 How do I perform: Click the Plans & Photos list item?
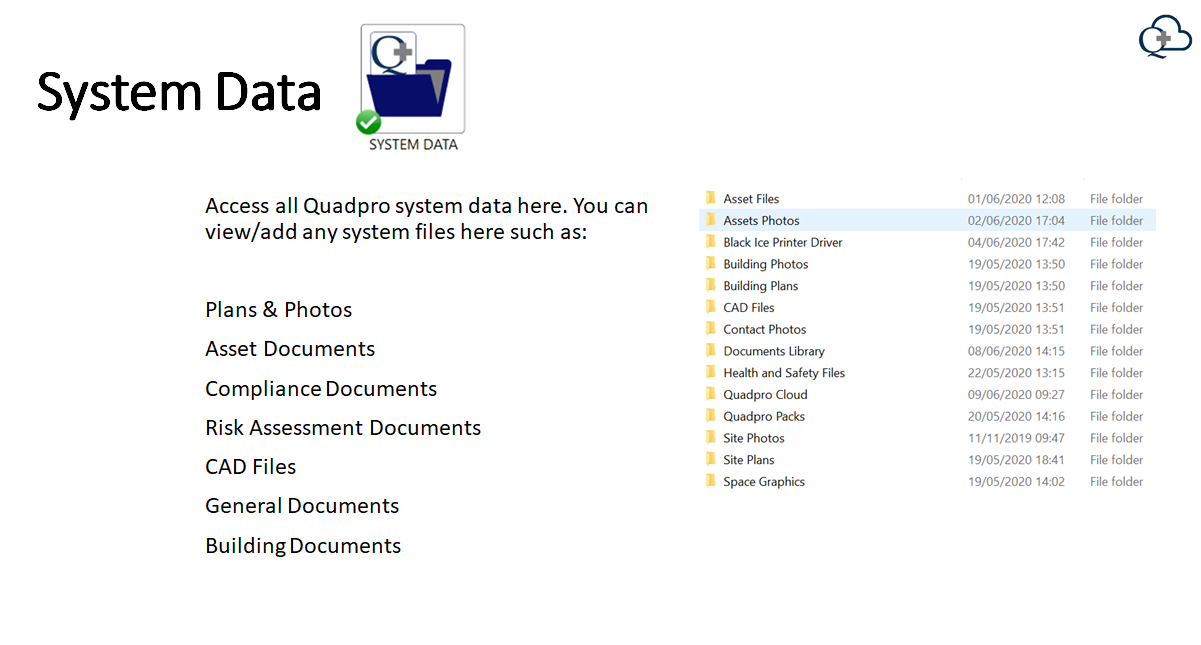279,310
